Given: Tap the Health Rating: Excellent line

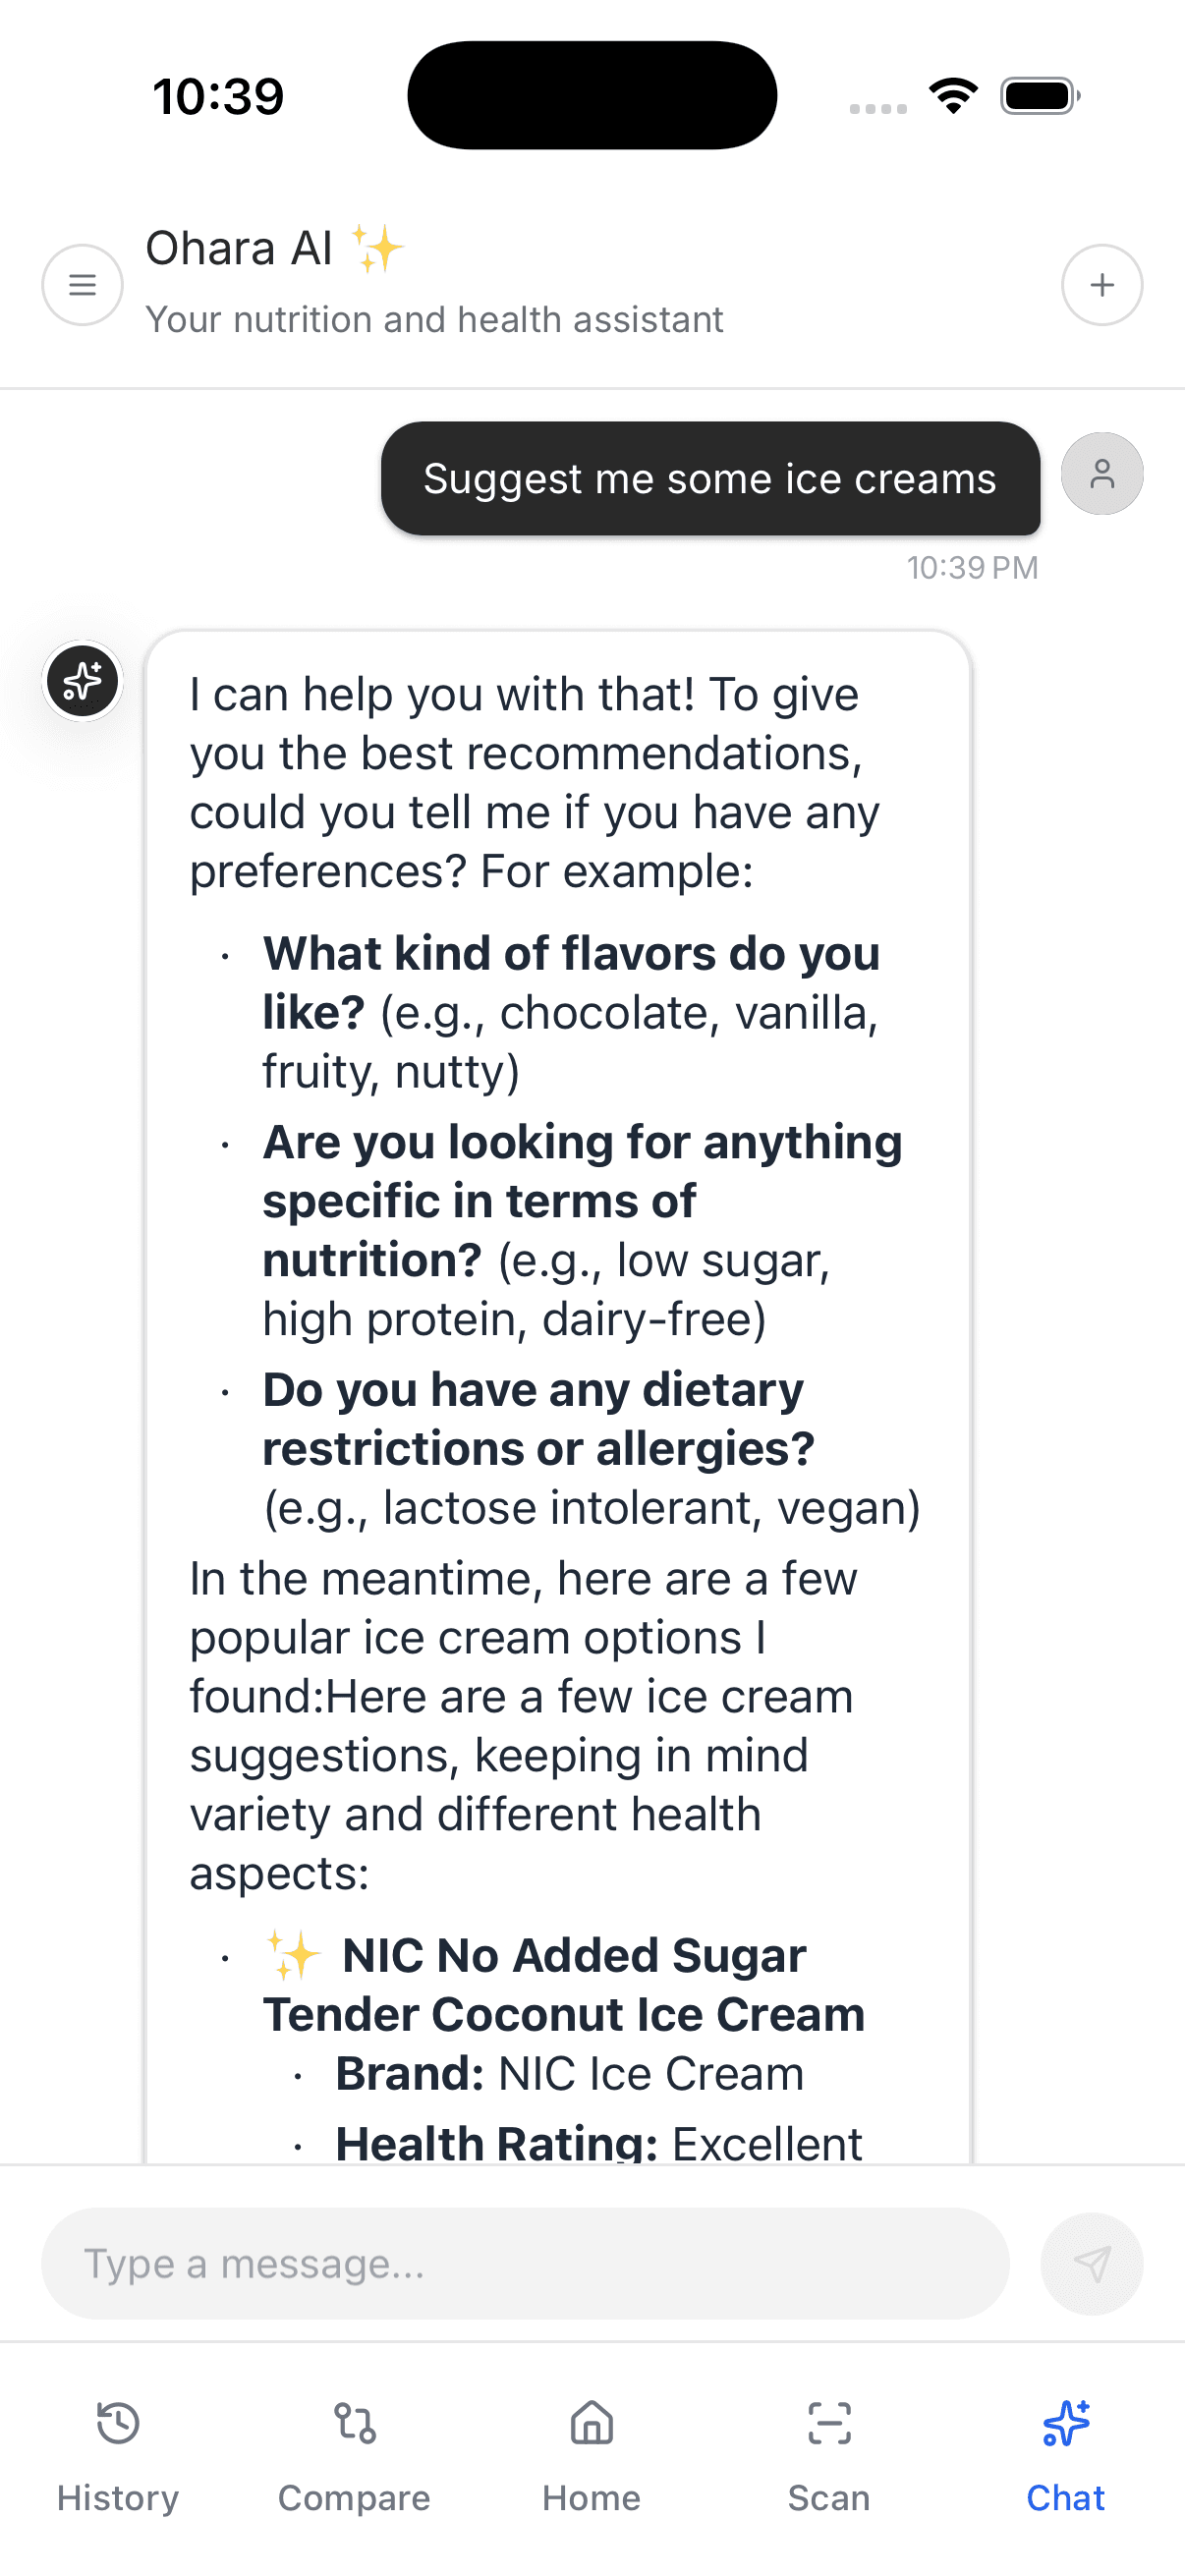Looking at the screenshot, I should click(598, 2143).
